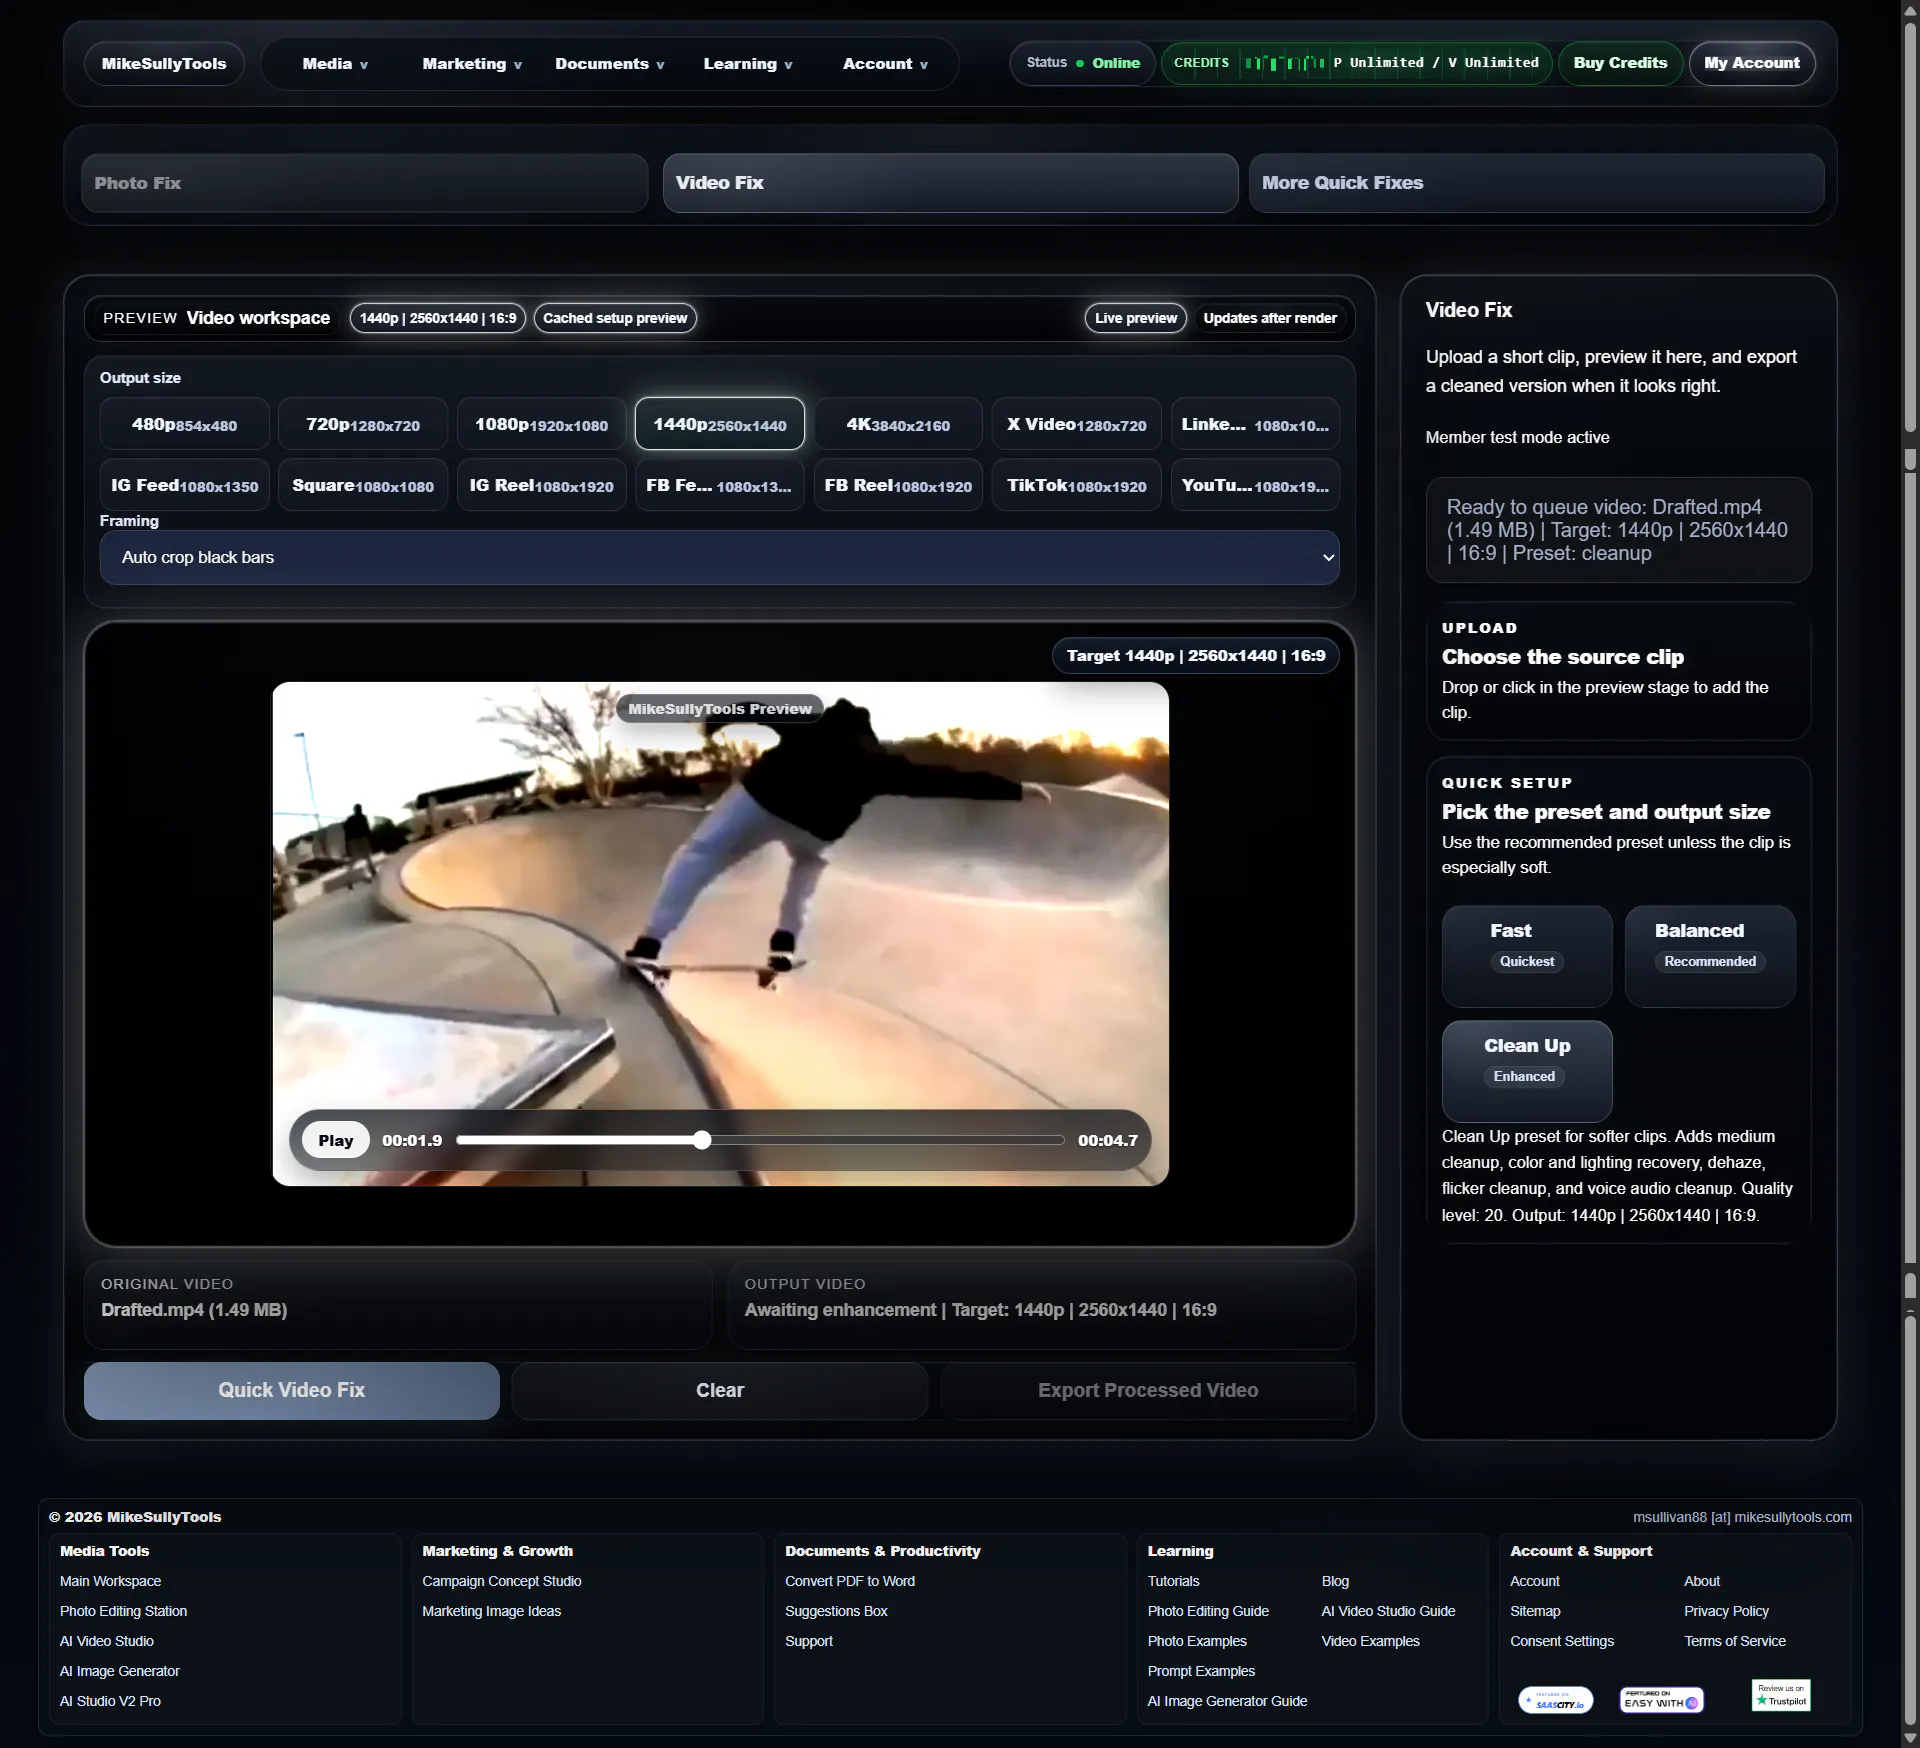This screenshot has height=1748, width=1920.
Task: Click Export Processed Video
Action: point(1148,1390)
